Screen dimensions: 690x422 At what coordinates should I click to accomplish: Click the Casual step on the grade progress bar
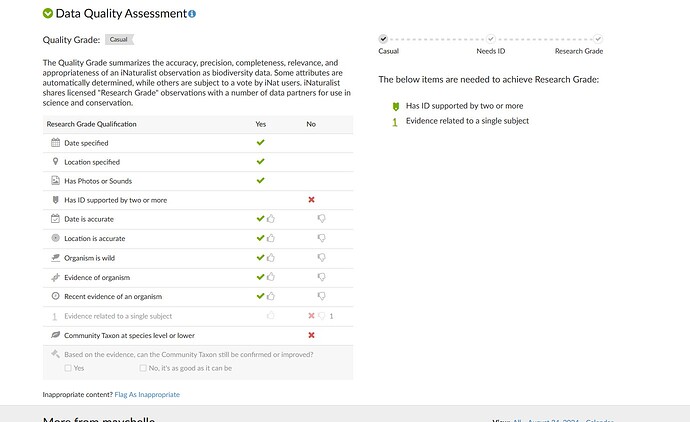pos(383,39)
